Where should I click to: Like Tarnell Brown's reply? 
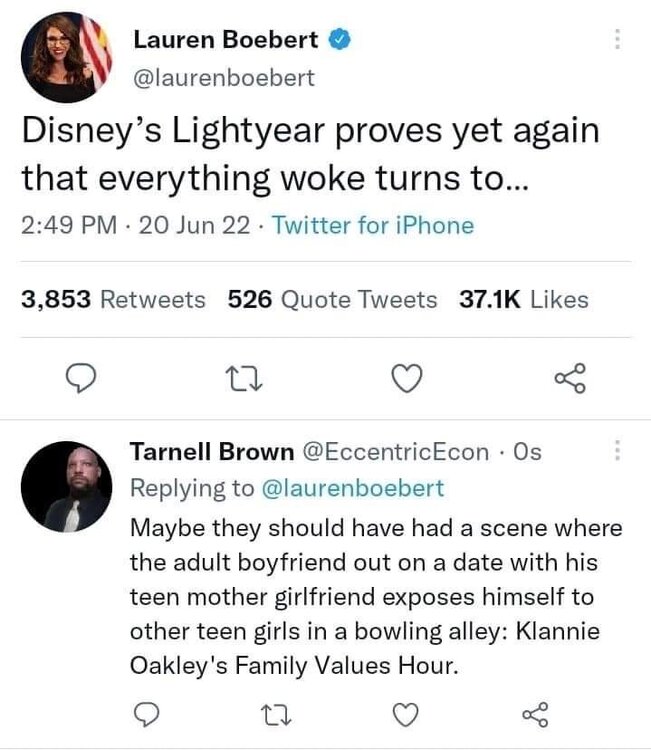[405, 714]
